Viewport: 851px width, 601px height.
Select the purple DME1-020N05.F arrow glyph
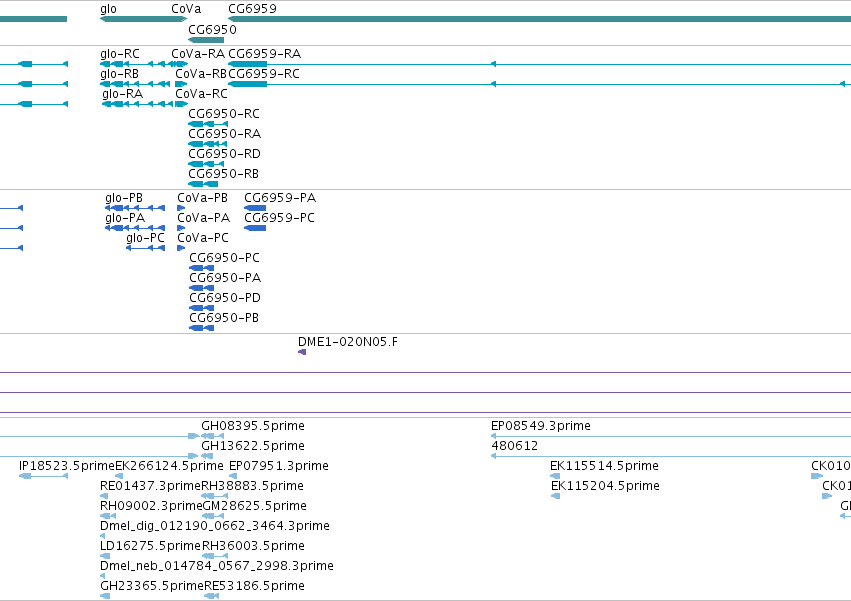(x=302, y=352)
